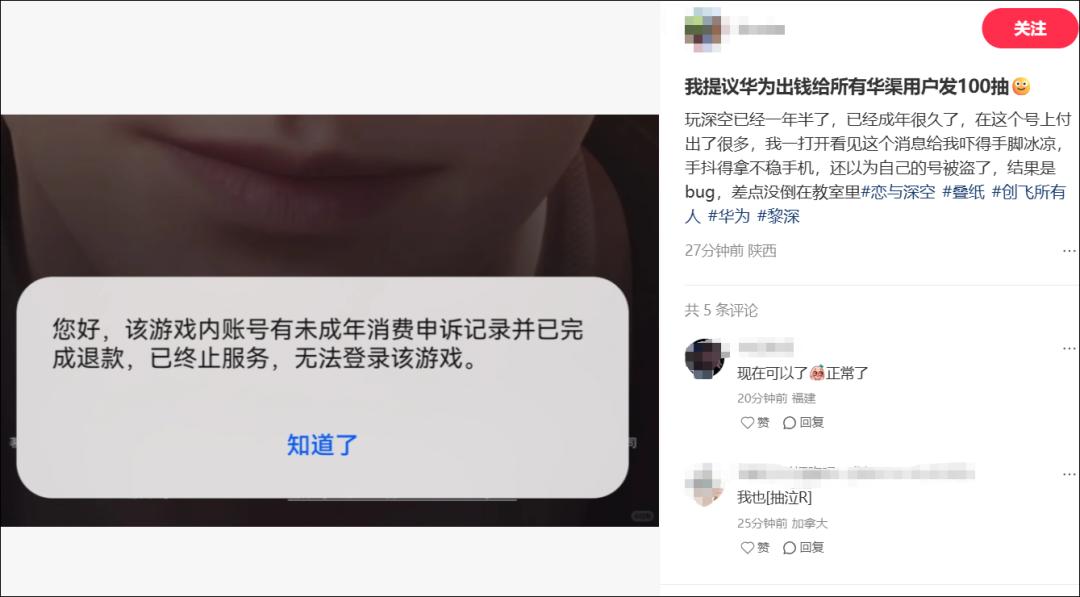This screenshot has width=1080, height=597.
Task: Open avatar of first commenter from 福建
Action: (x=704, y=358)
